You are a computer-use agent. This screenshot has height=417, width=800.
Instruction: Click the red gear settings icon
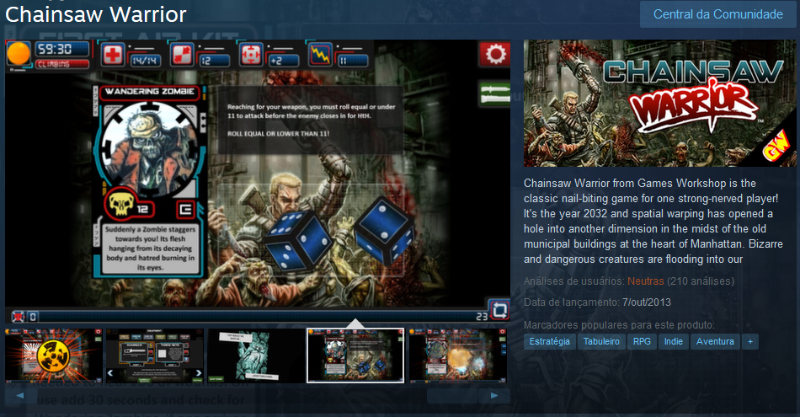(494, 54)
